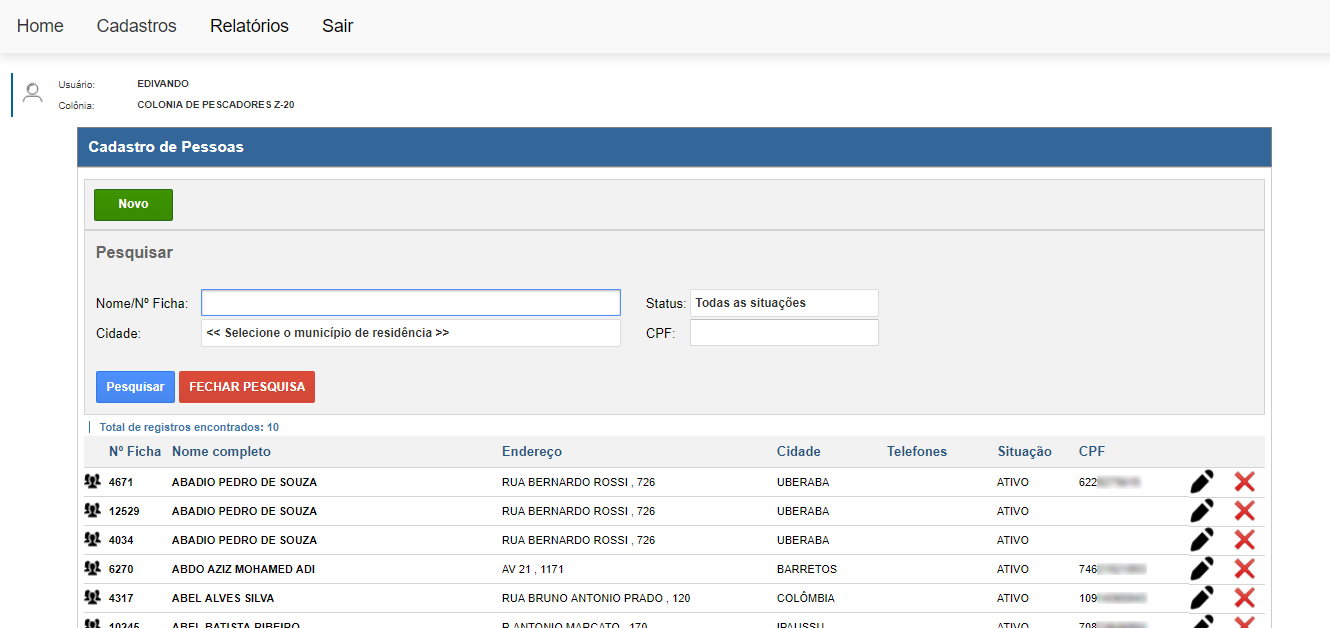Click the people icon beside ficha 6270
This screenshot has width=1330, height=628.
point(93,569)
